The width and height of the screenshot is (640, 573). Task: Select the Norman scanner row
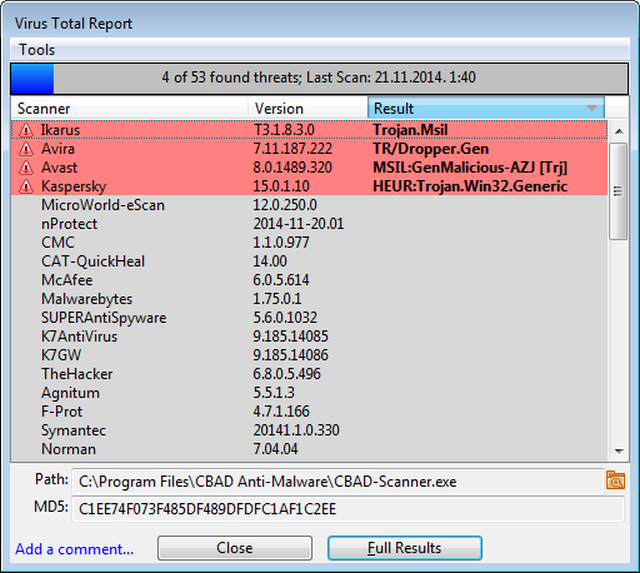click(x=309, y=449)
